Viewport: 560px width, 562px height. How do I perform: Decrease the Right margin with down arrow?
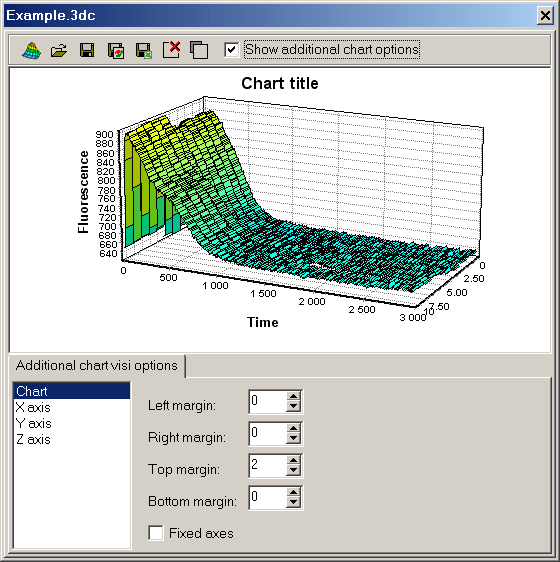294,438
